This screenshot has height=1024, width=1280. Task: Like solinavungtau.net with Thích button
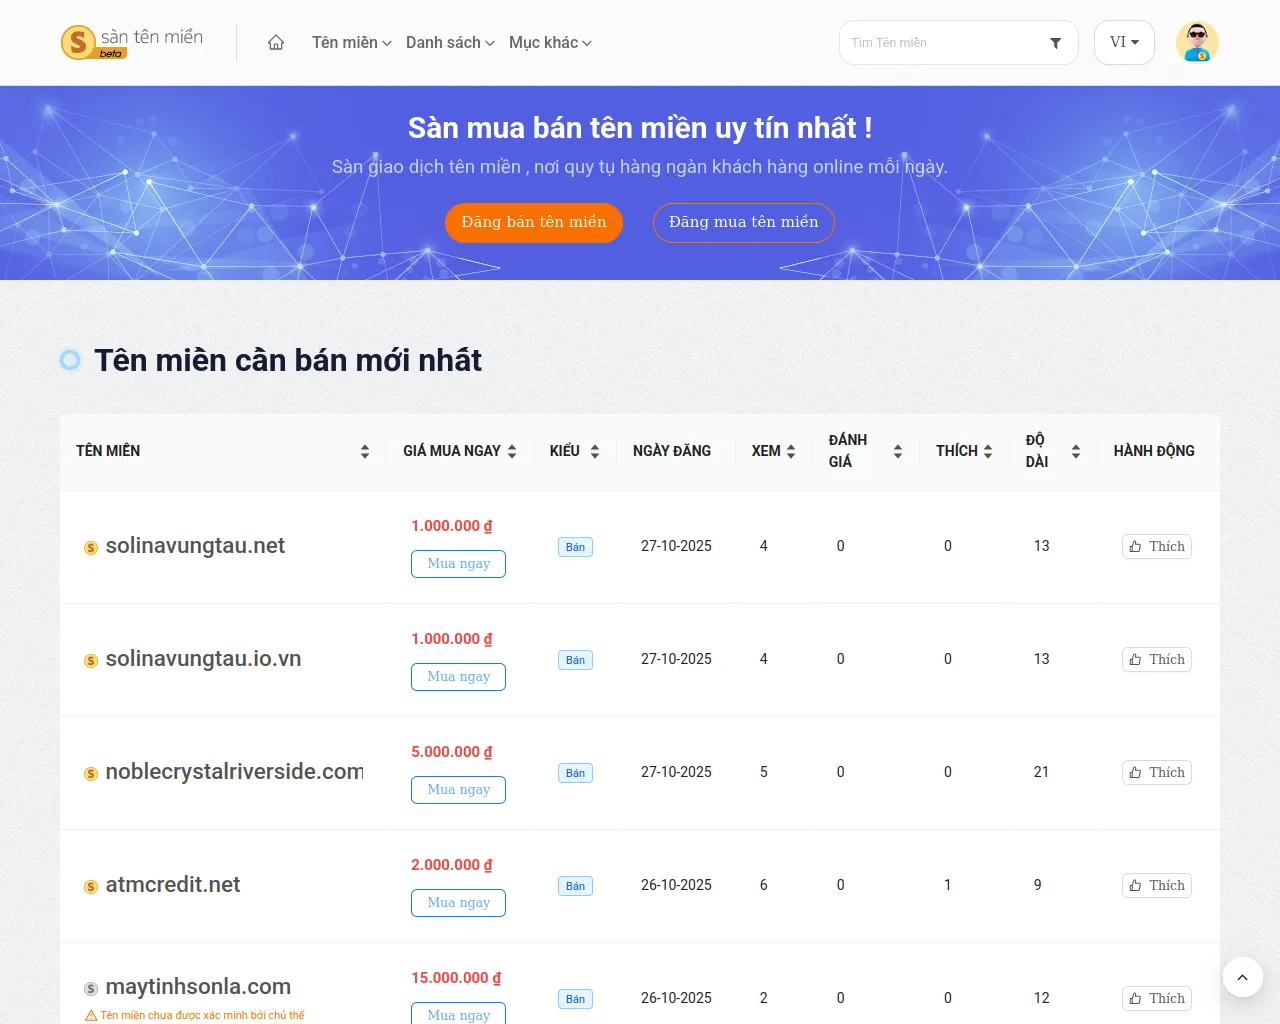click(1157, 546)
